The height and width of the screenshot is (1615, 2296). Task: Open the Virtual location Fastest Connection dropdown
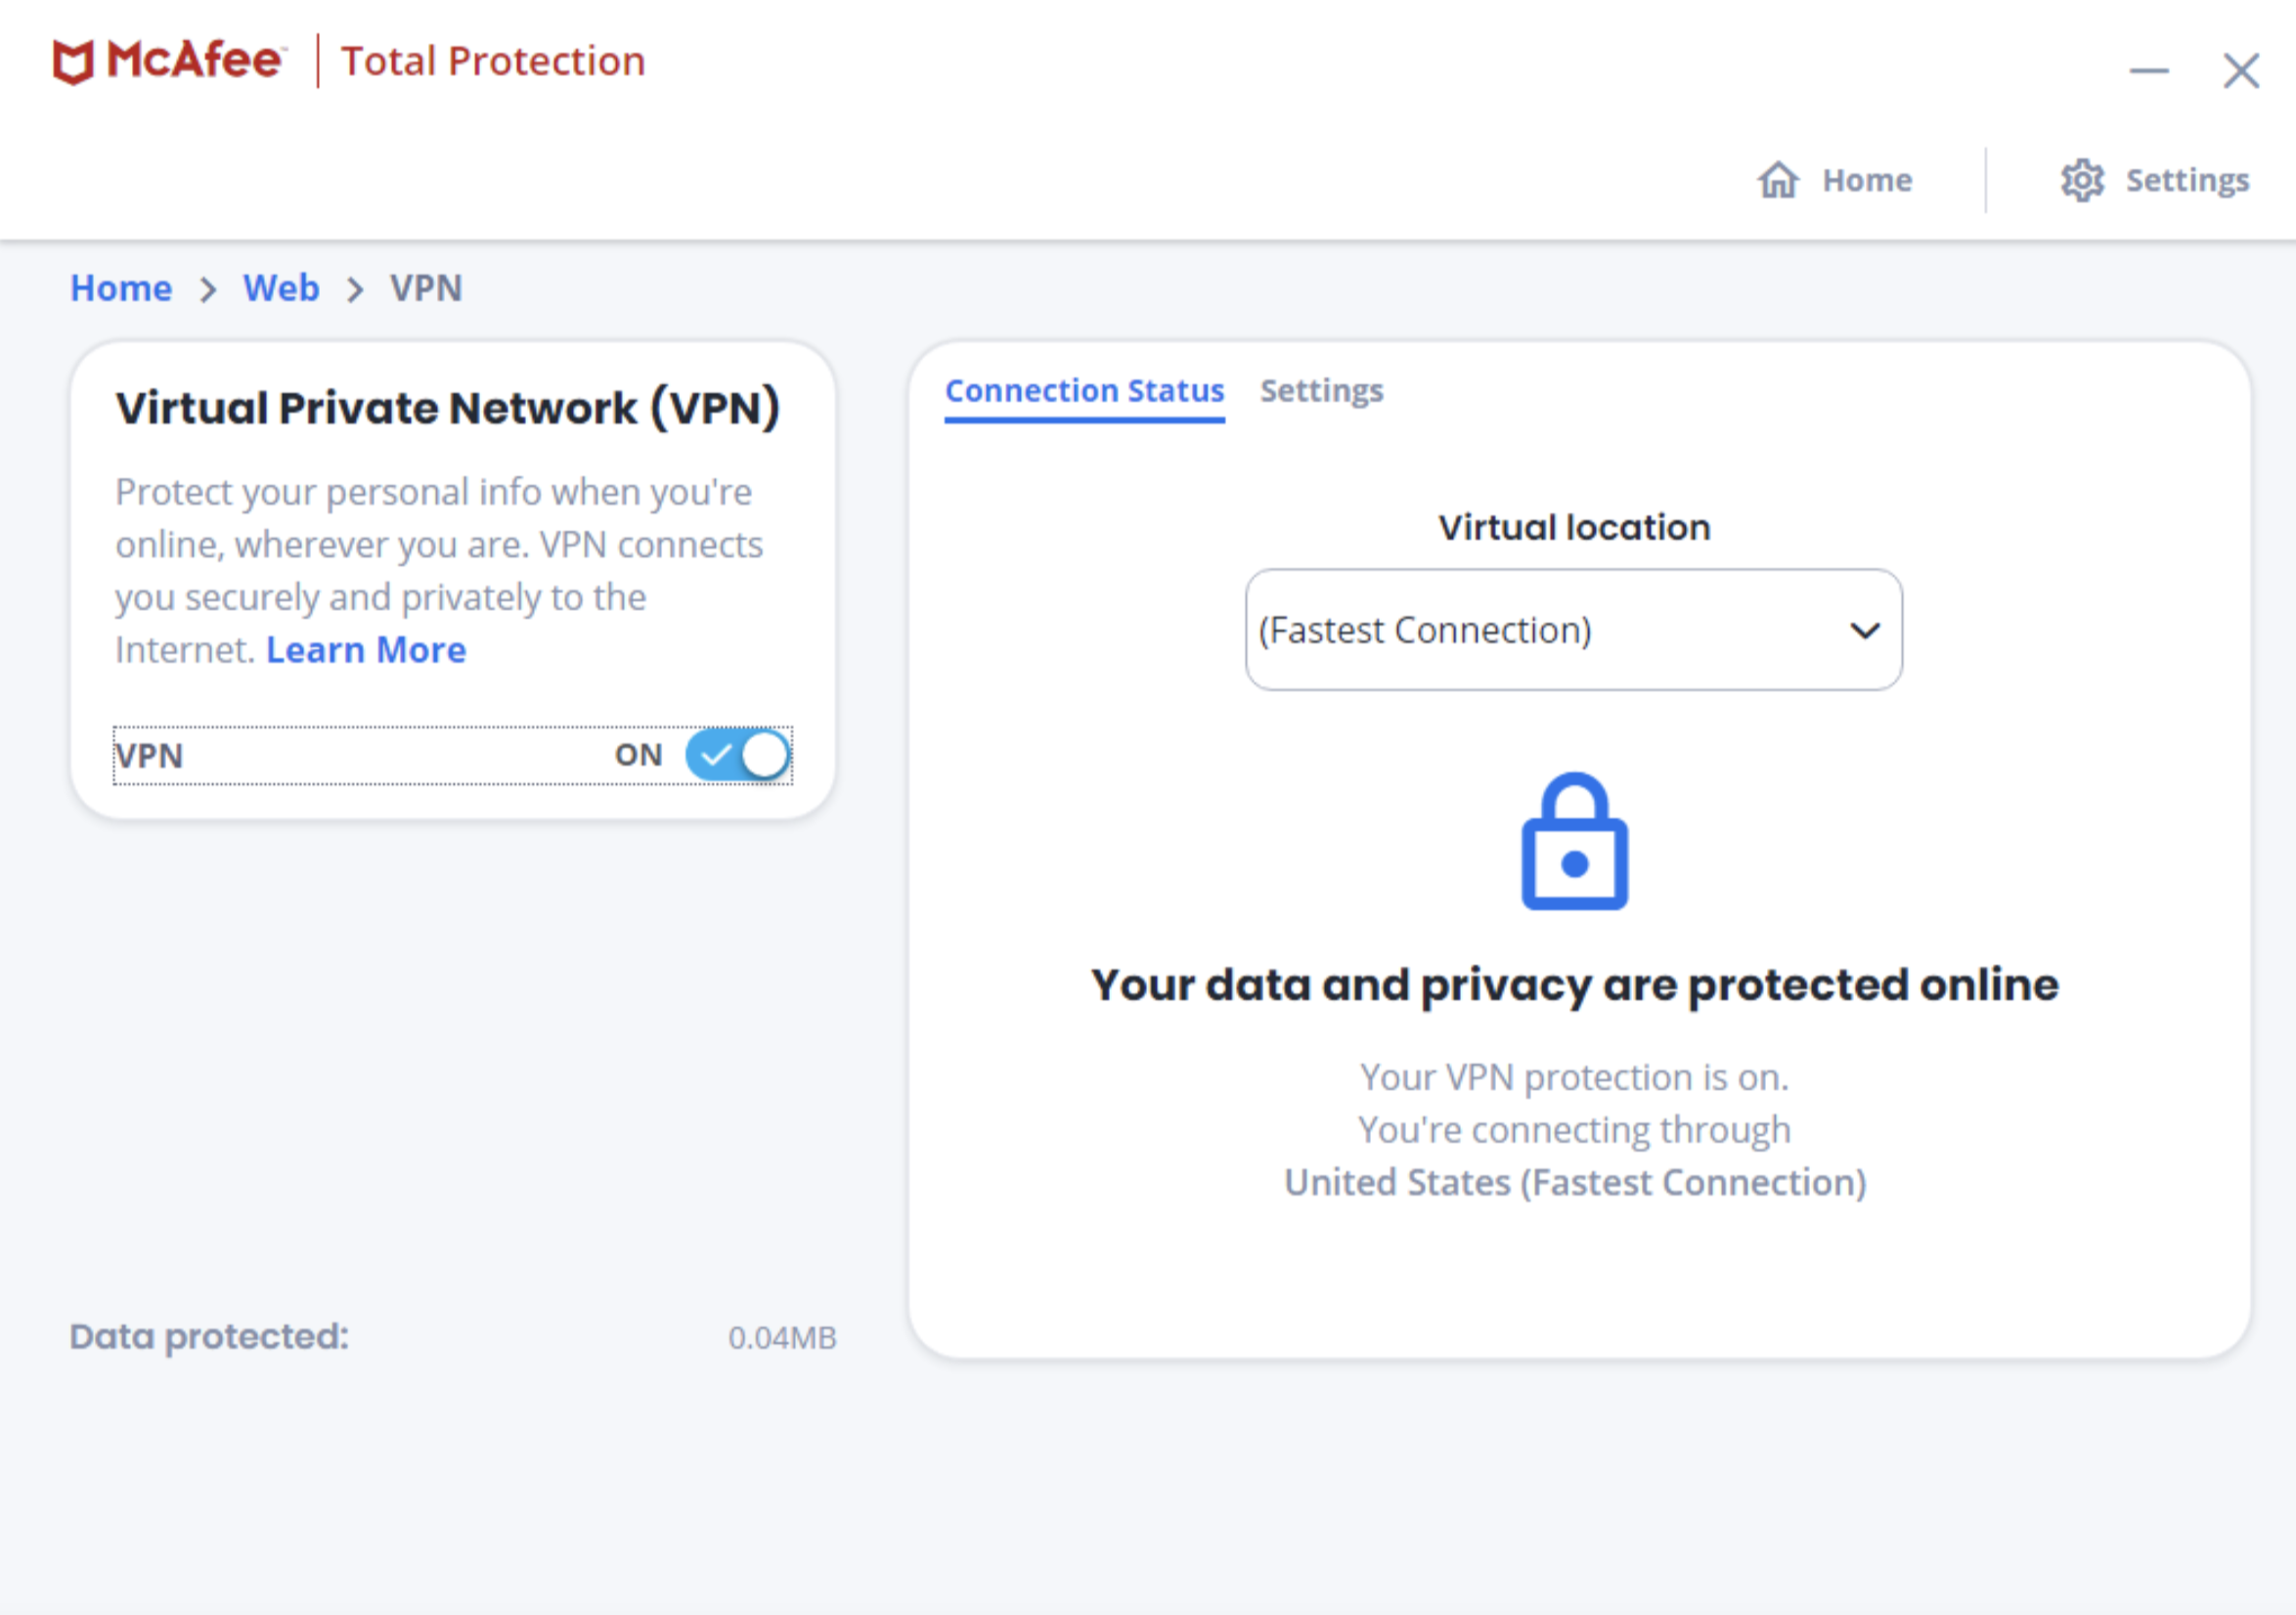(x=1540, y=630)
